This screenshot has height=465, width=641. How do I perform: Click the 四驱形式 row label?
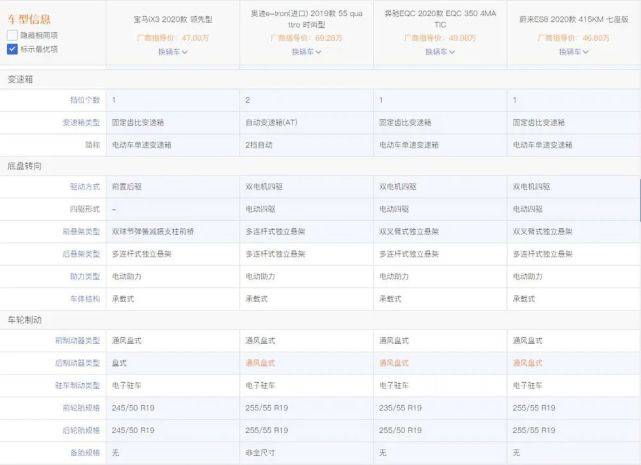(x=85, y=209)
